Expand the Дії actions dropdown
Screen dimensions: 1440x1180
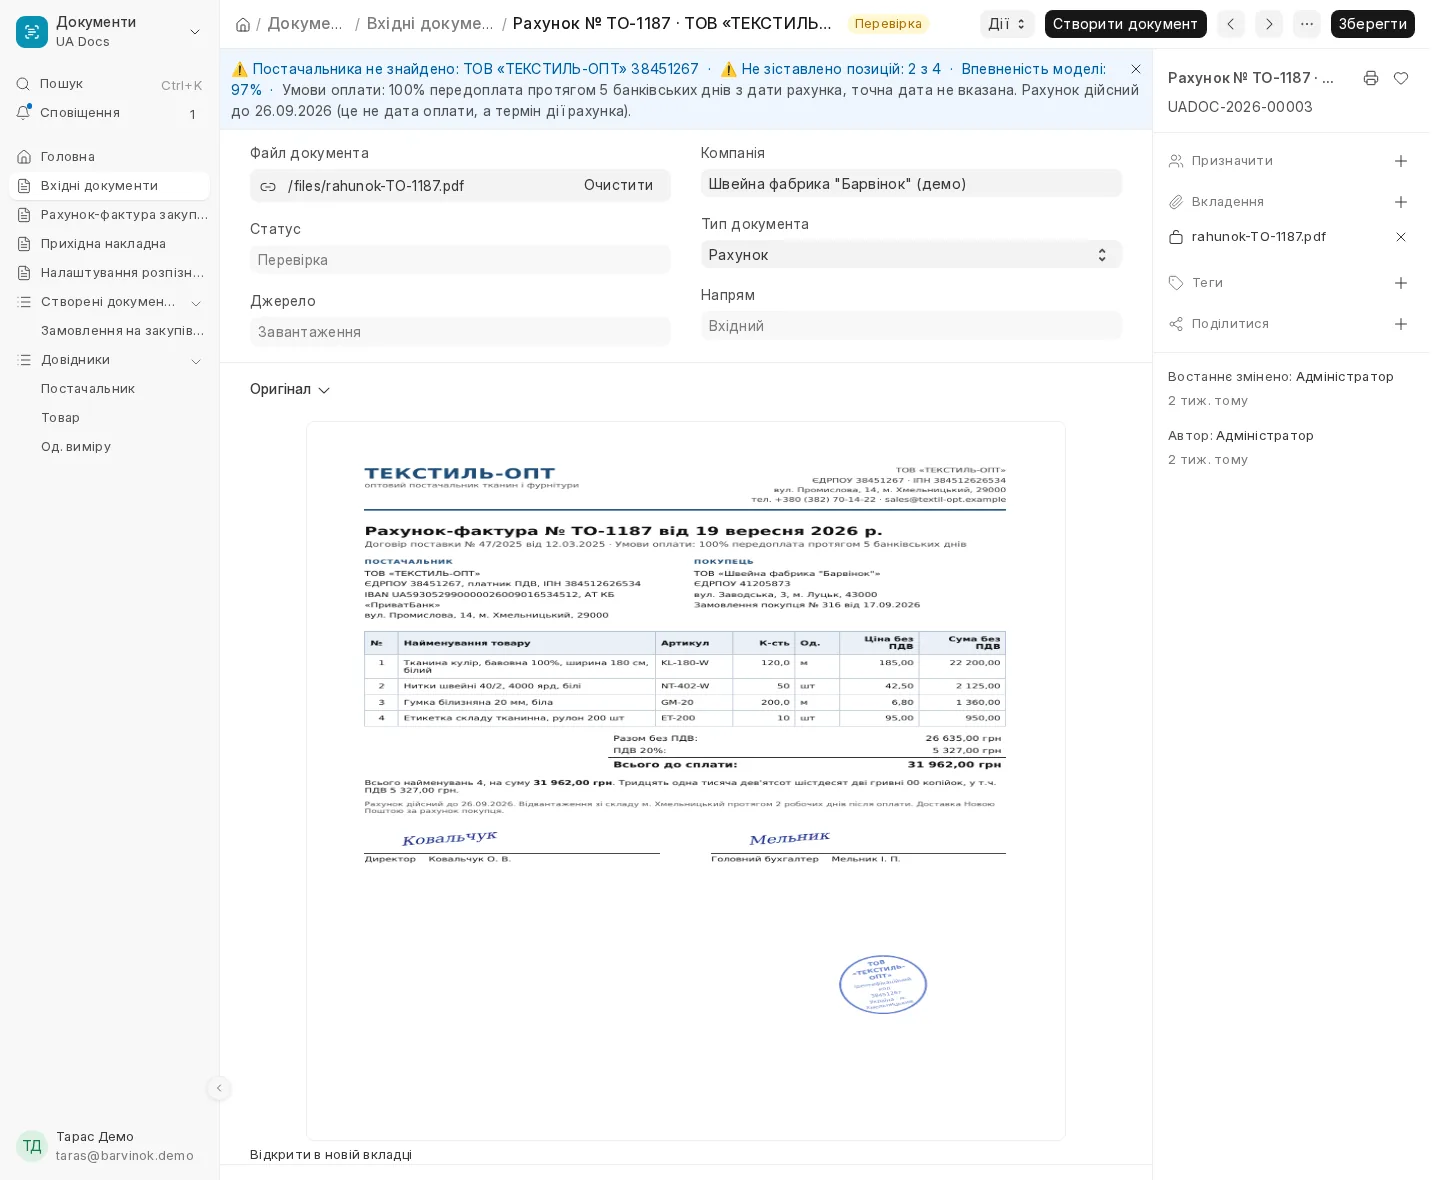coord(1007,24)
